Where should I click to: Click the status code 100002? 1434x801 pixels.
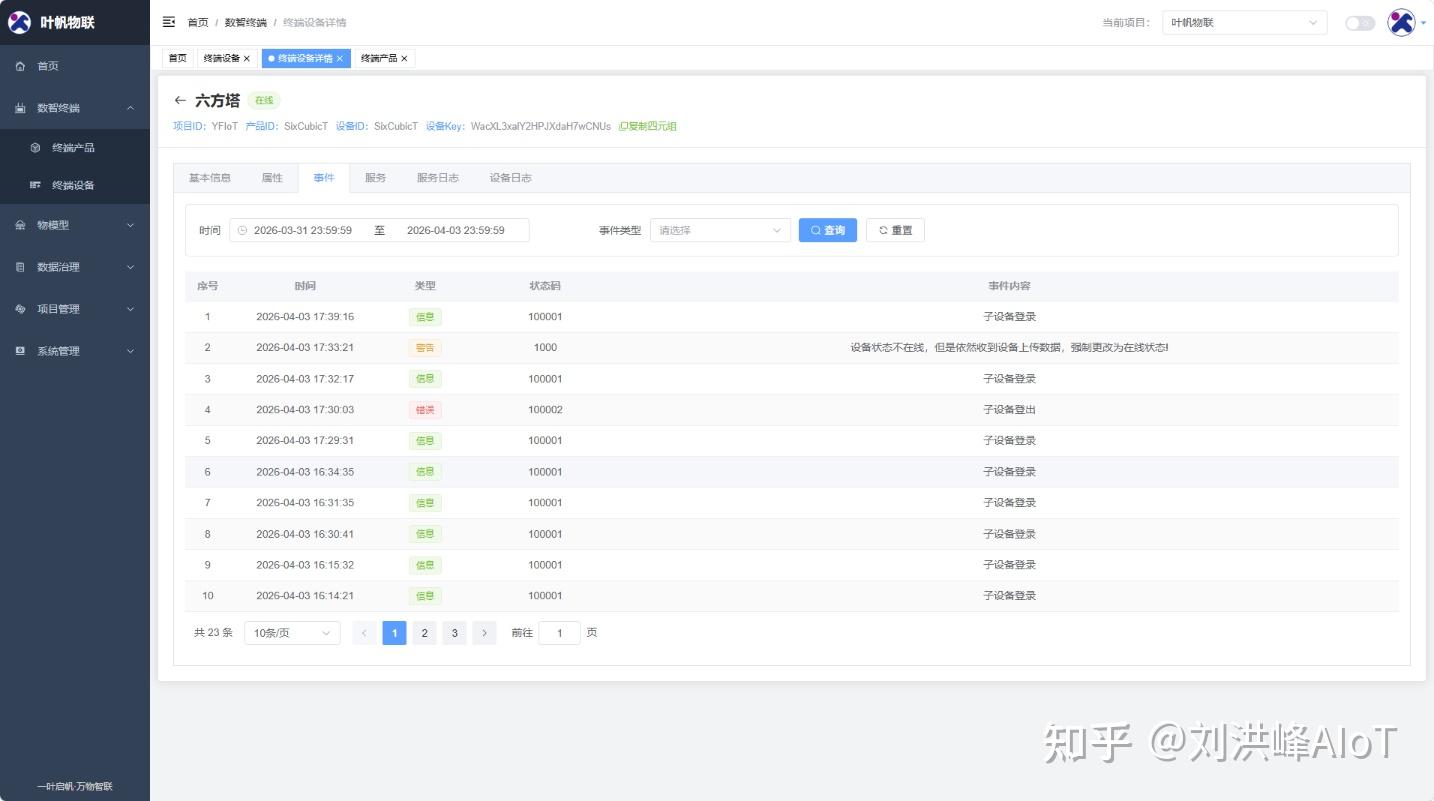545,410
